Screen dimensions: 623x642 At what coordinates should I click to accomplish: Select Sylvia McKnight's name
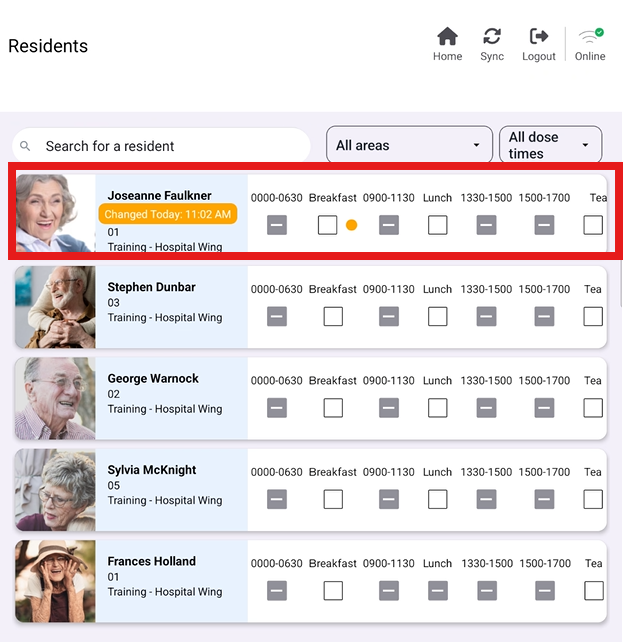[x=152, y=470]
